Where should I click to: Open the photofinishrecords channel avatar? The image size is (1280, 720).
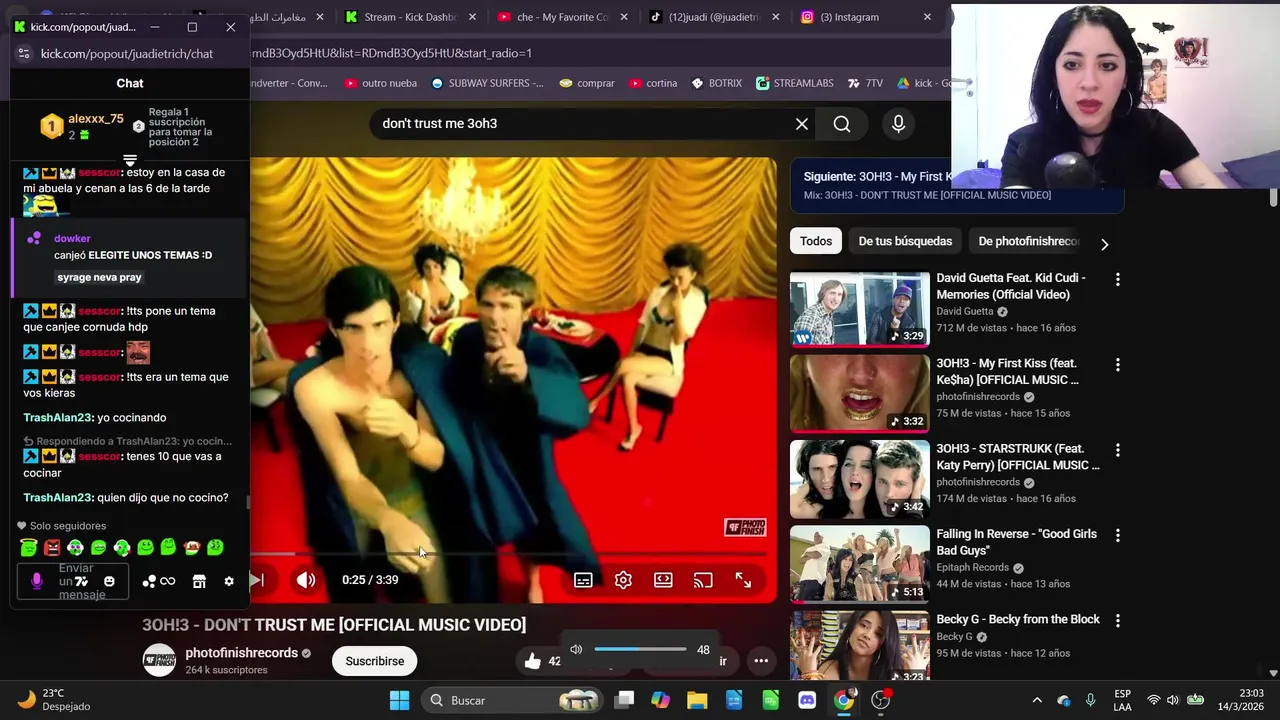click(x=159, y=661)
